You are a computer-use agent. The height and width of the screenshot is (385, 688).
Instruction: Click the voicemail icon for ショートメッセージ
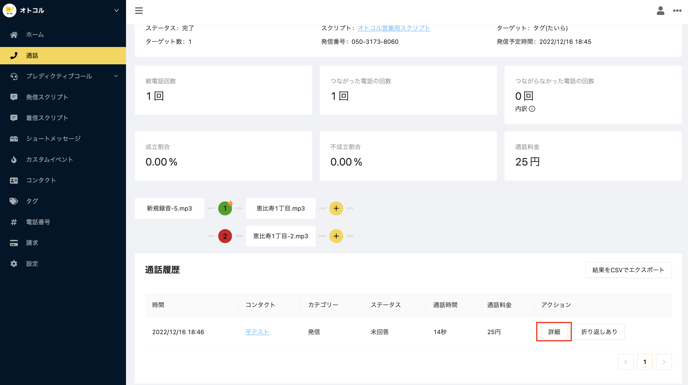coord(14,139)
